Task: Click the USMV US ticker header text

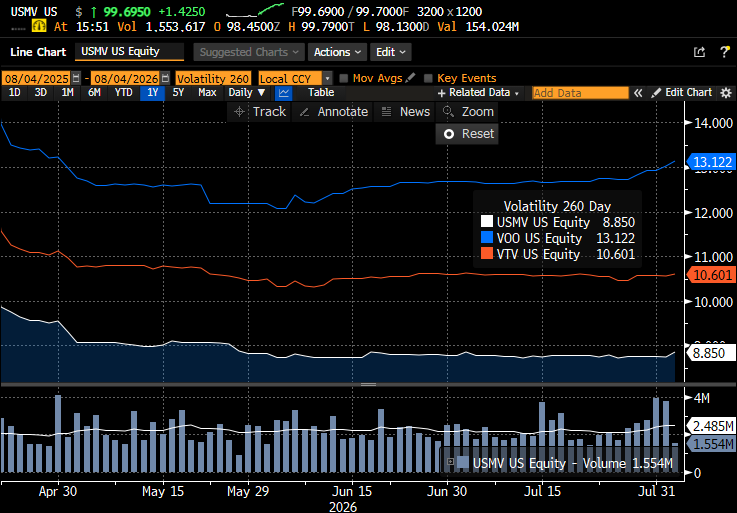Action: pos(34,11)
